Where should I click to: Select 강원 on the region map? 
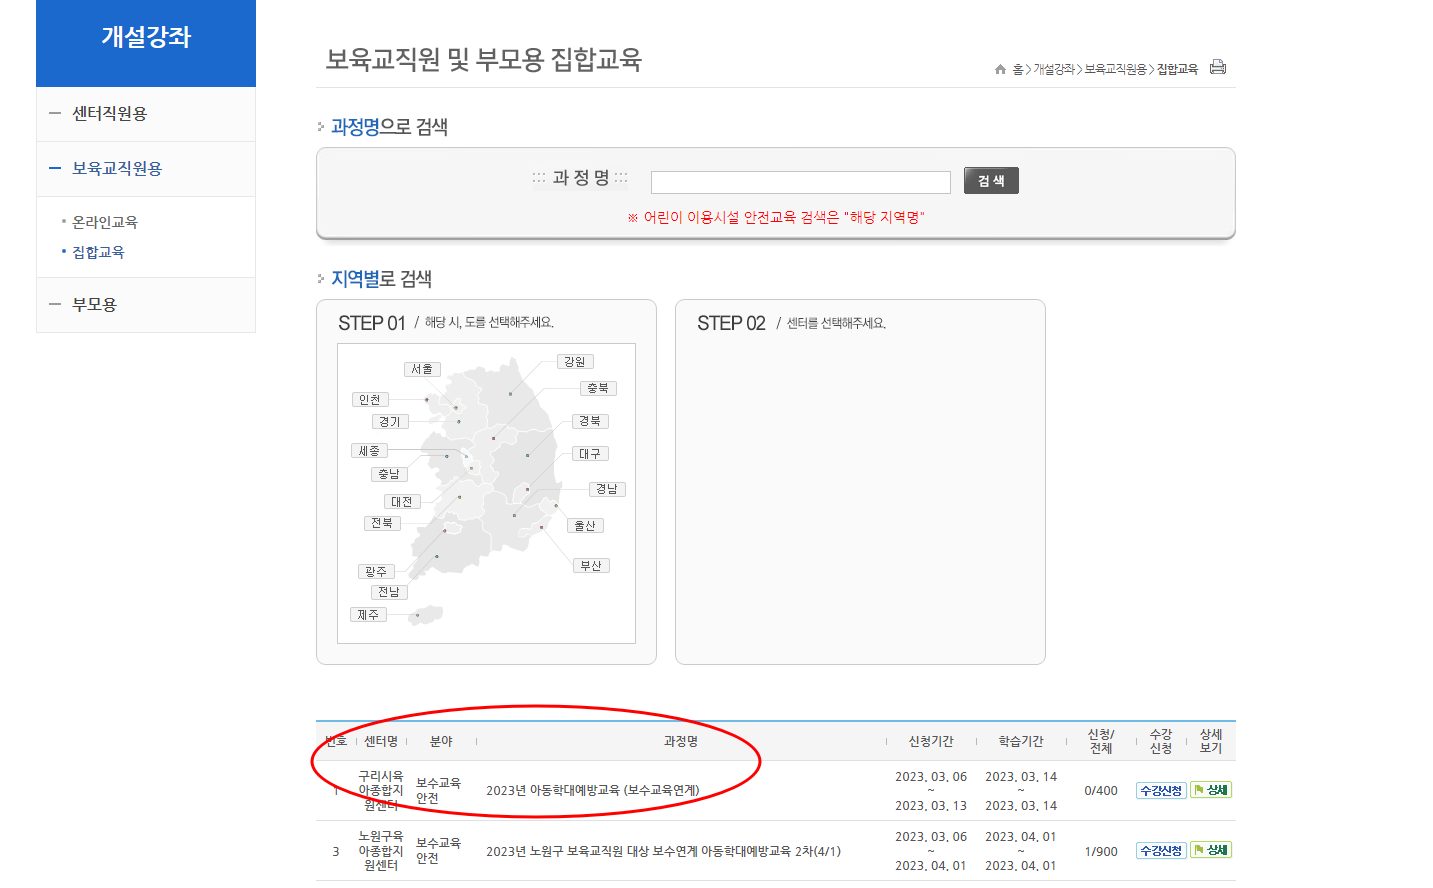(x=575, y=362)
